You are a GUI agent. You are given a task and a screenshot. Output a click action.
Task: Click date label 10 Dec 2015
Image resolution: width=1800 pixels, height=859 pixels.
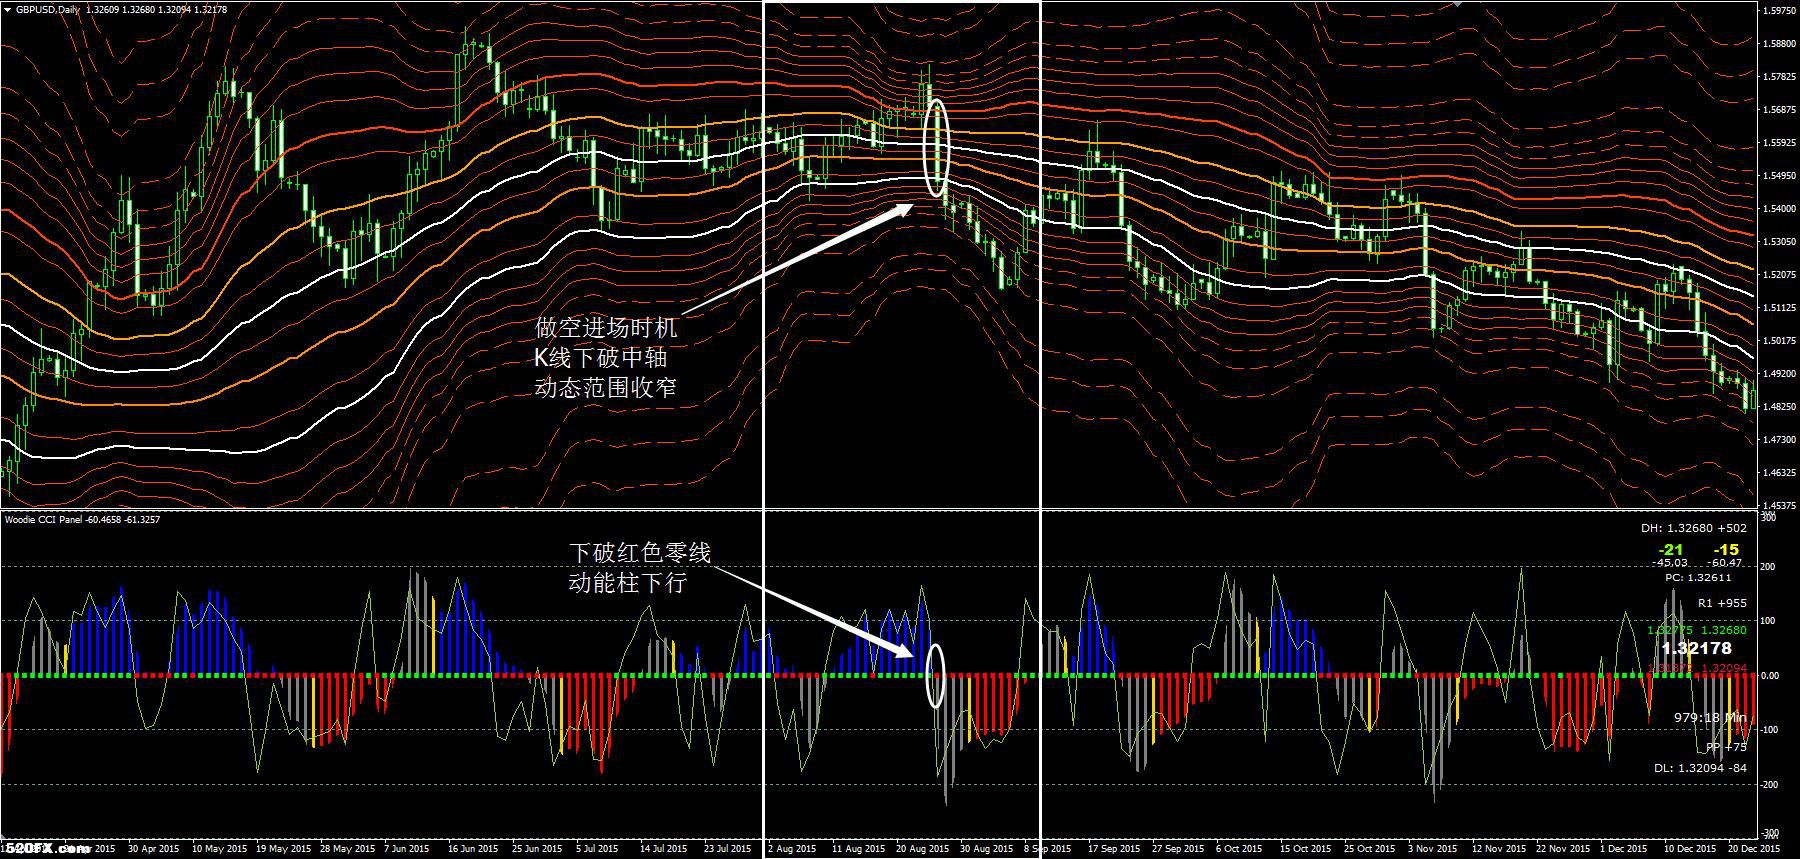tap(1691, 849)
